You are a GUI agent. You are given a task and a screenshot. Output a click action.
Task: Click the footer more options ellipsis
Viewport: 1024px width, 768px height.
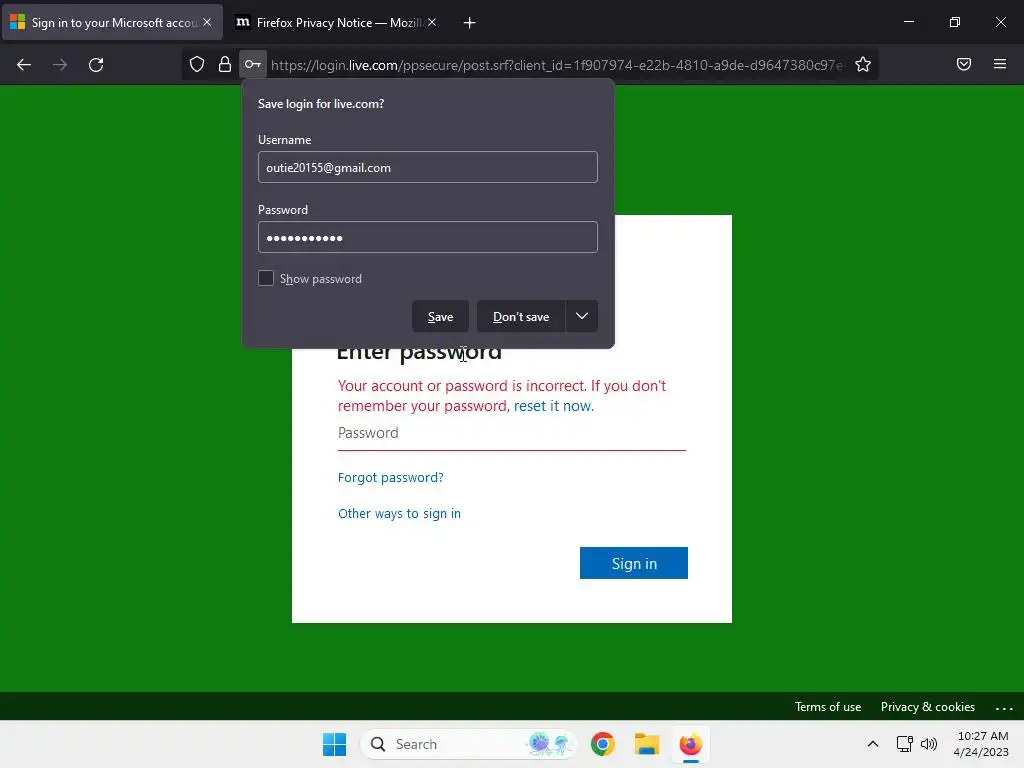pyautogui.click(x=1004, y=707)
